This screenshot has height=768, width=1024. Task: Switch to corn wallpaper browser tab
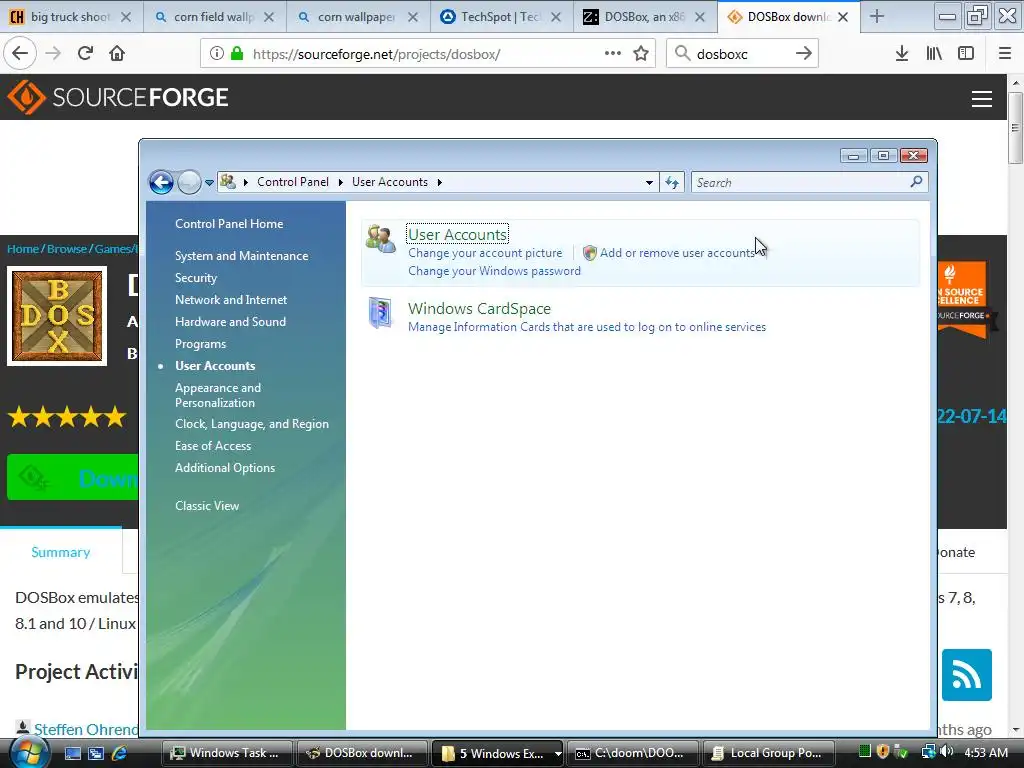click(356, 17)
